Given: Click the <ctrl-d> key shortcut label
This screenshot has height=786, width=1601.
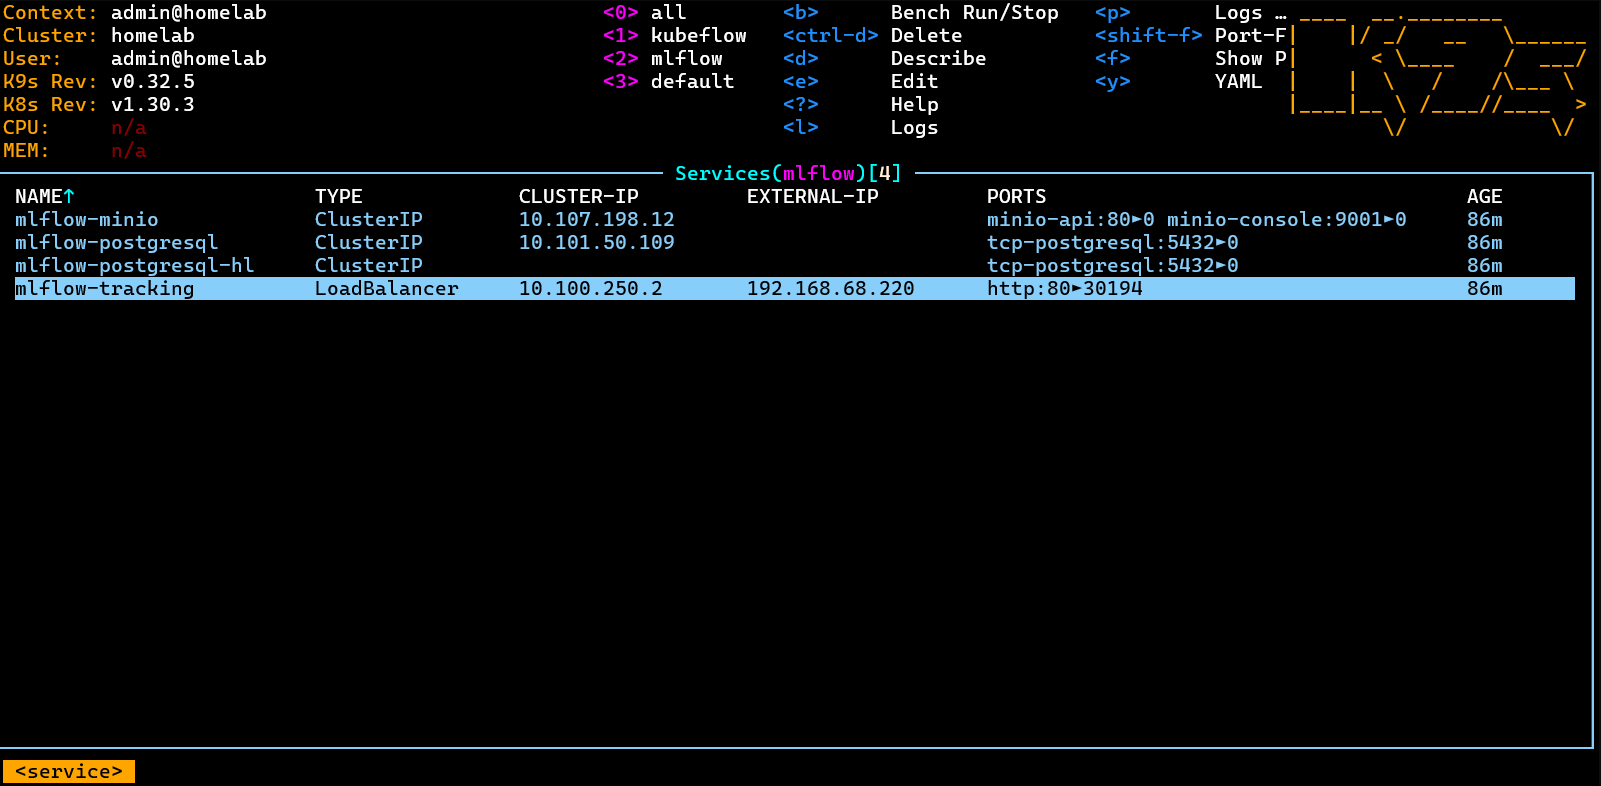Looking at the screenshot, I should pos(831,35).
